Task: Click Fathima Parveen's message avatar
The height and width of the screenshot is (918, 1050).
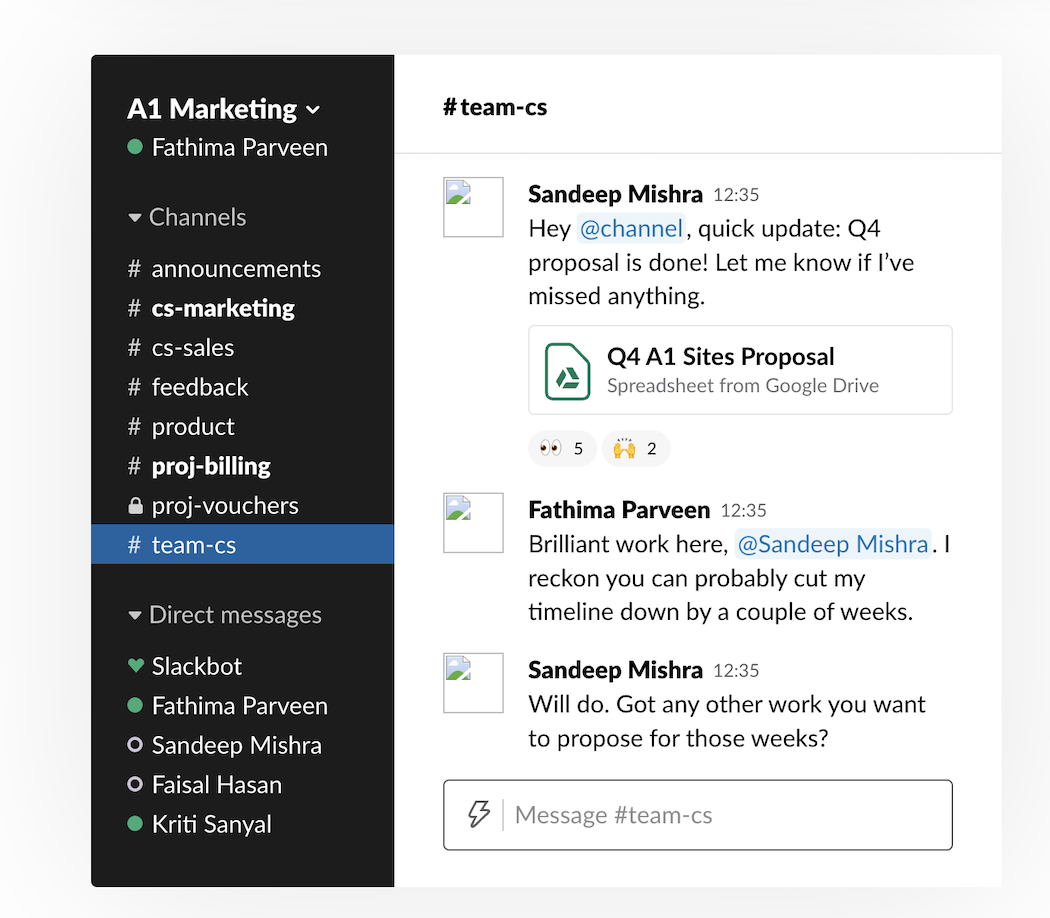Action: [x=473, y=522]
